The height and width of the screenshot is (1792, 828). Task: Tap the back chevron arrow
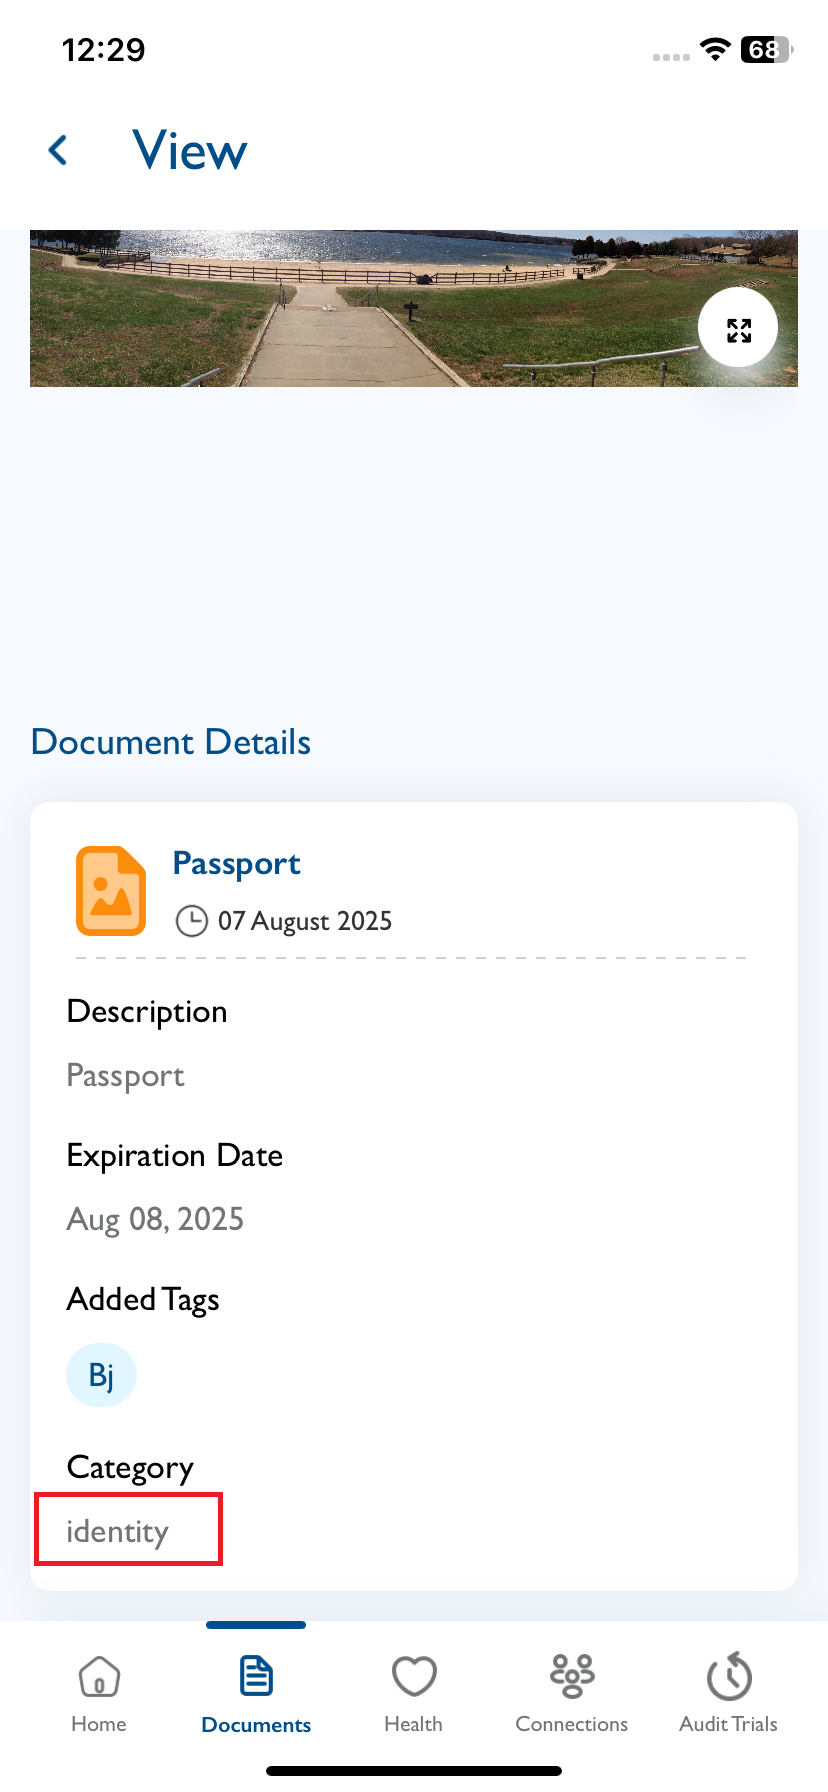58,151
